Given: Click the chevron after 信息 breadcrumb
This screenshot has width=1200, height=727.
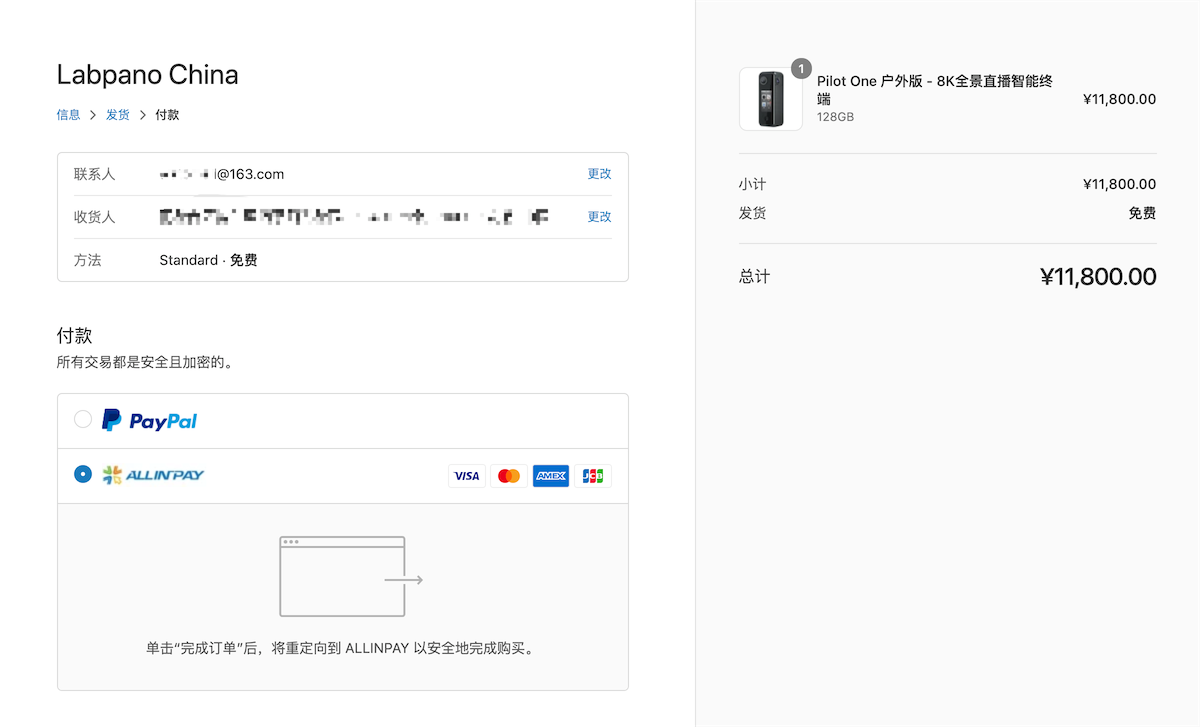Looking at the screenshot, I should point(93,115).
